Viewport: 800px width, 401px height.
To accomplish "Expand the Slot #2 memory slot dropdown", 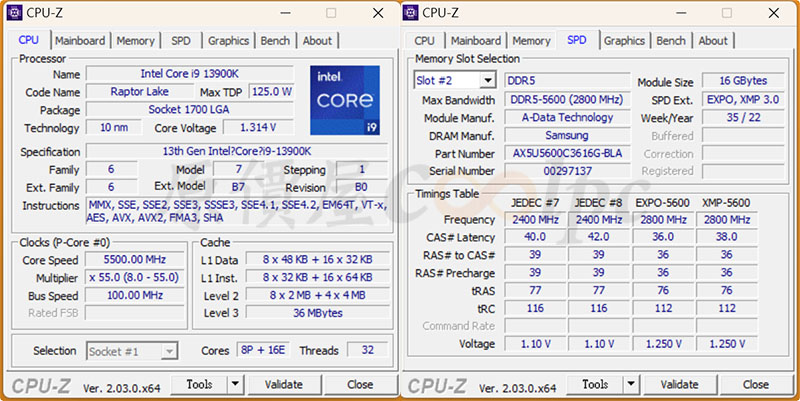I will pyautogui.click(x=488, y=81).
